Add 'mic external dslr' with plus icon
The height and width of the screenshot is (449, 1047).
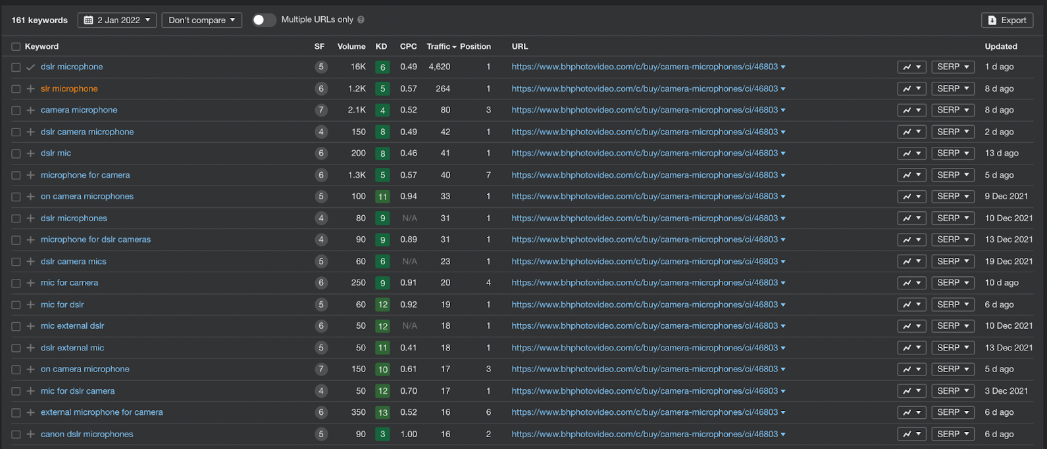pyautogui.click(x=30, y=326)
